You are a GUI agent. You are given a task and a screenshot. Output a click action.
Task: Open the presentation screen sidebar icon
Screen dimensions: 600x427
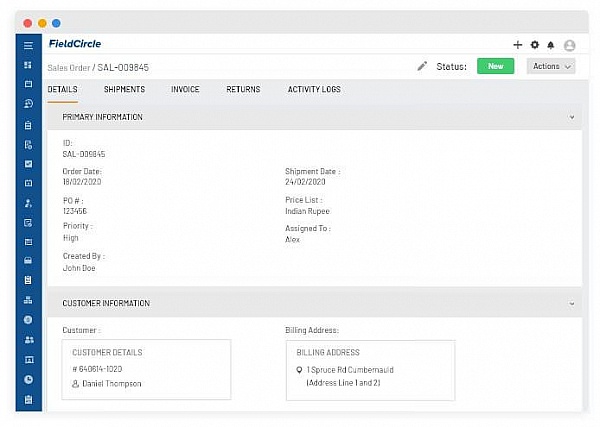tap(29, 360)
